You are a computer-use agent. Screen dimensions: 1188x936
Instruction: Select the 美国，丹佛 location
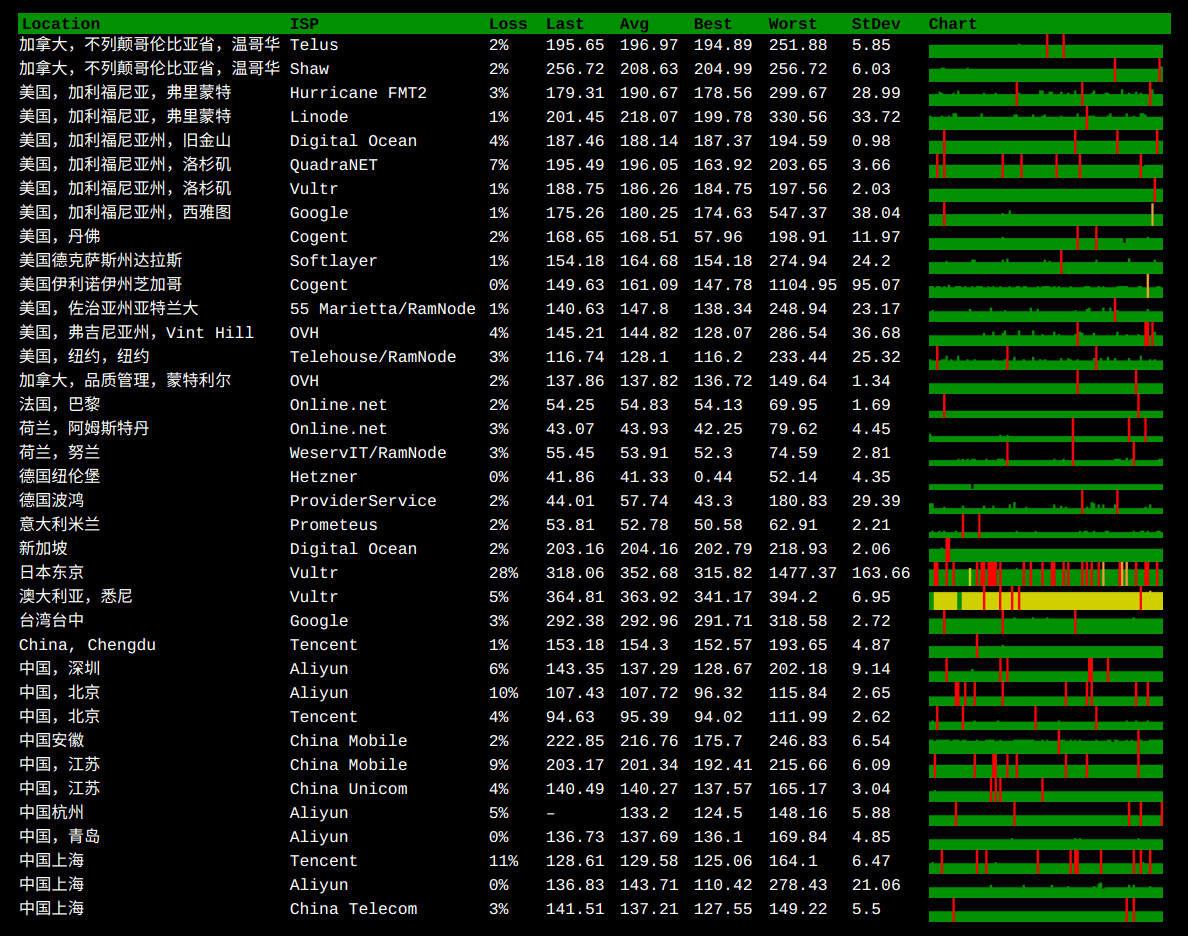pos(59,236)
